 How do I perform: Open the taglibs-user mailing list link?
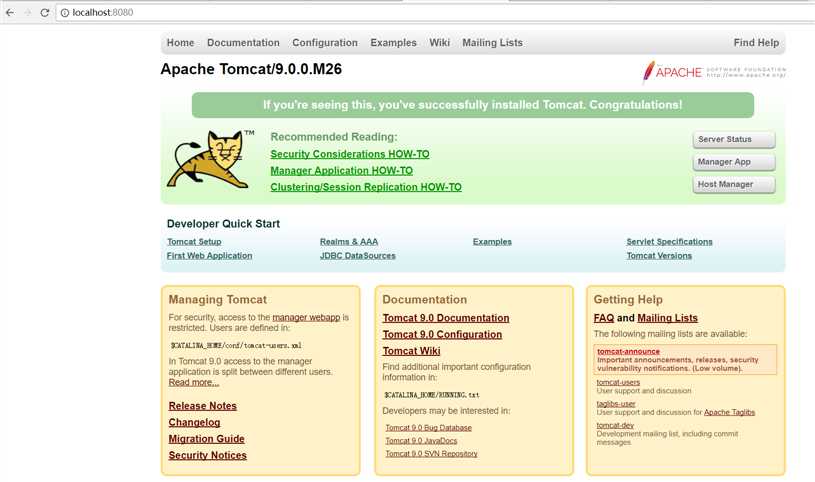(x=616, y=403)
